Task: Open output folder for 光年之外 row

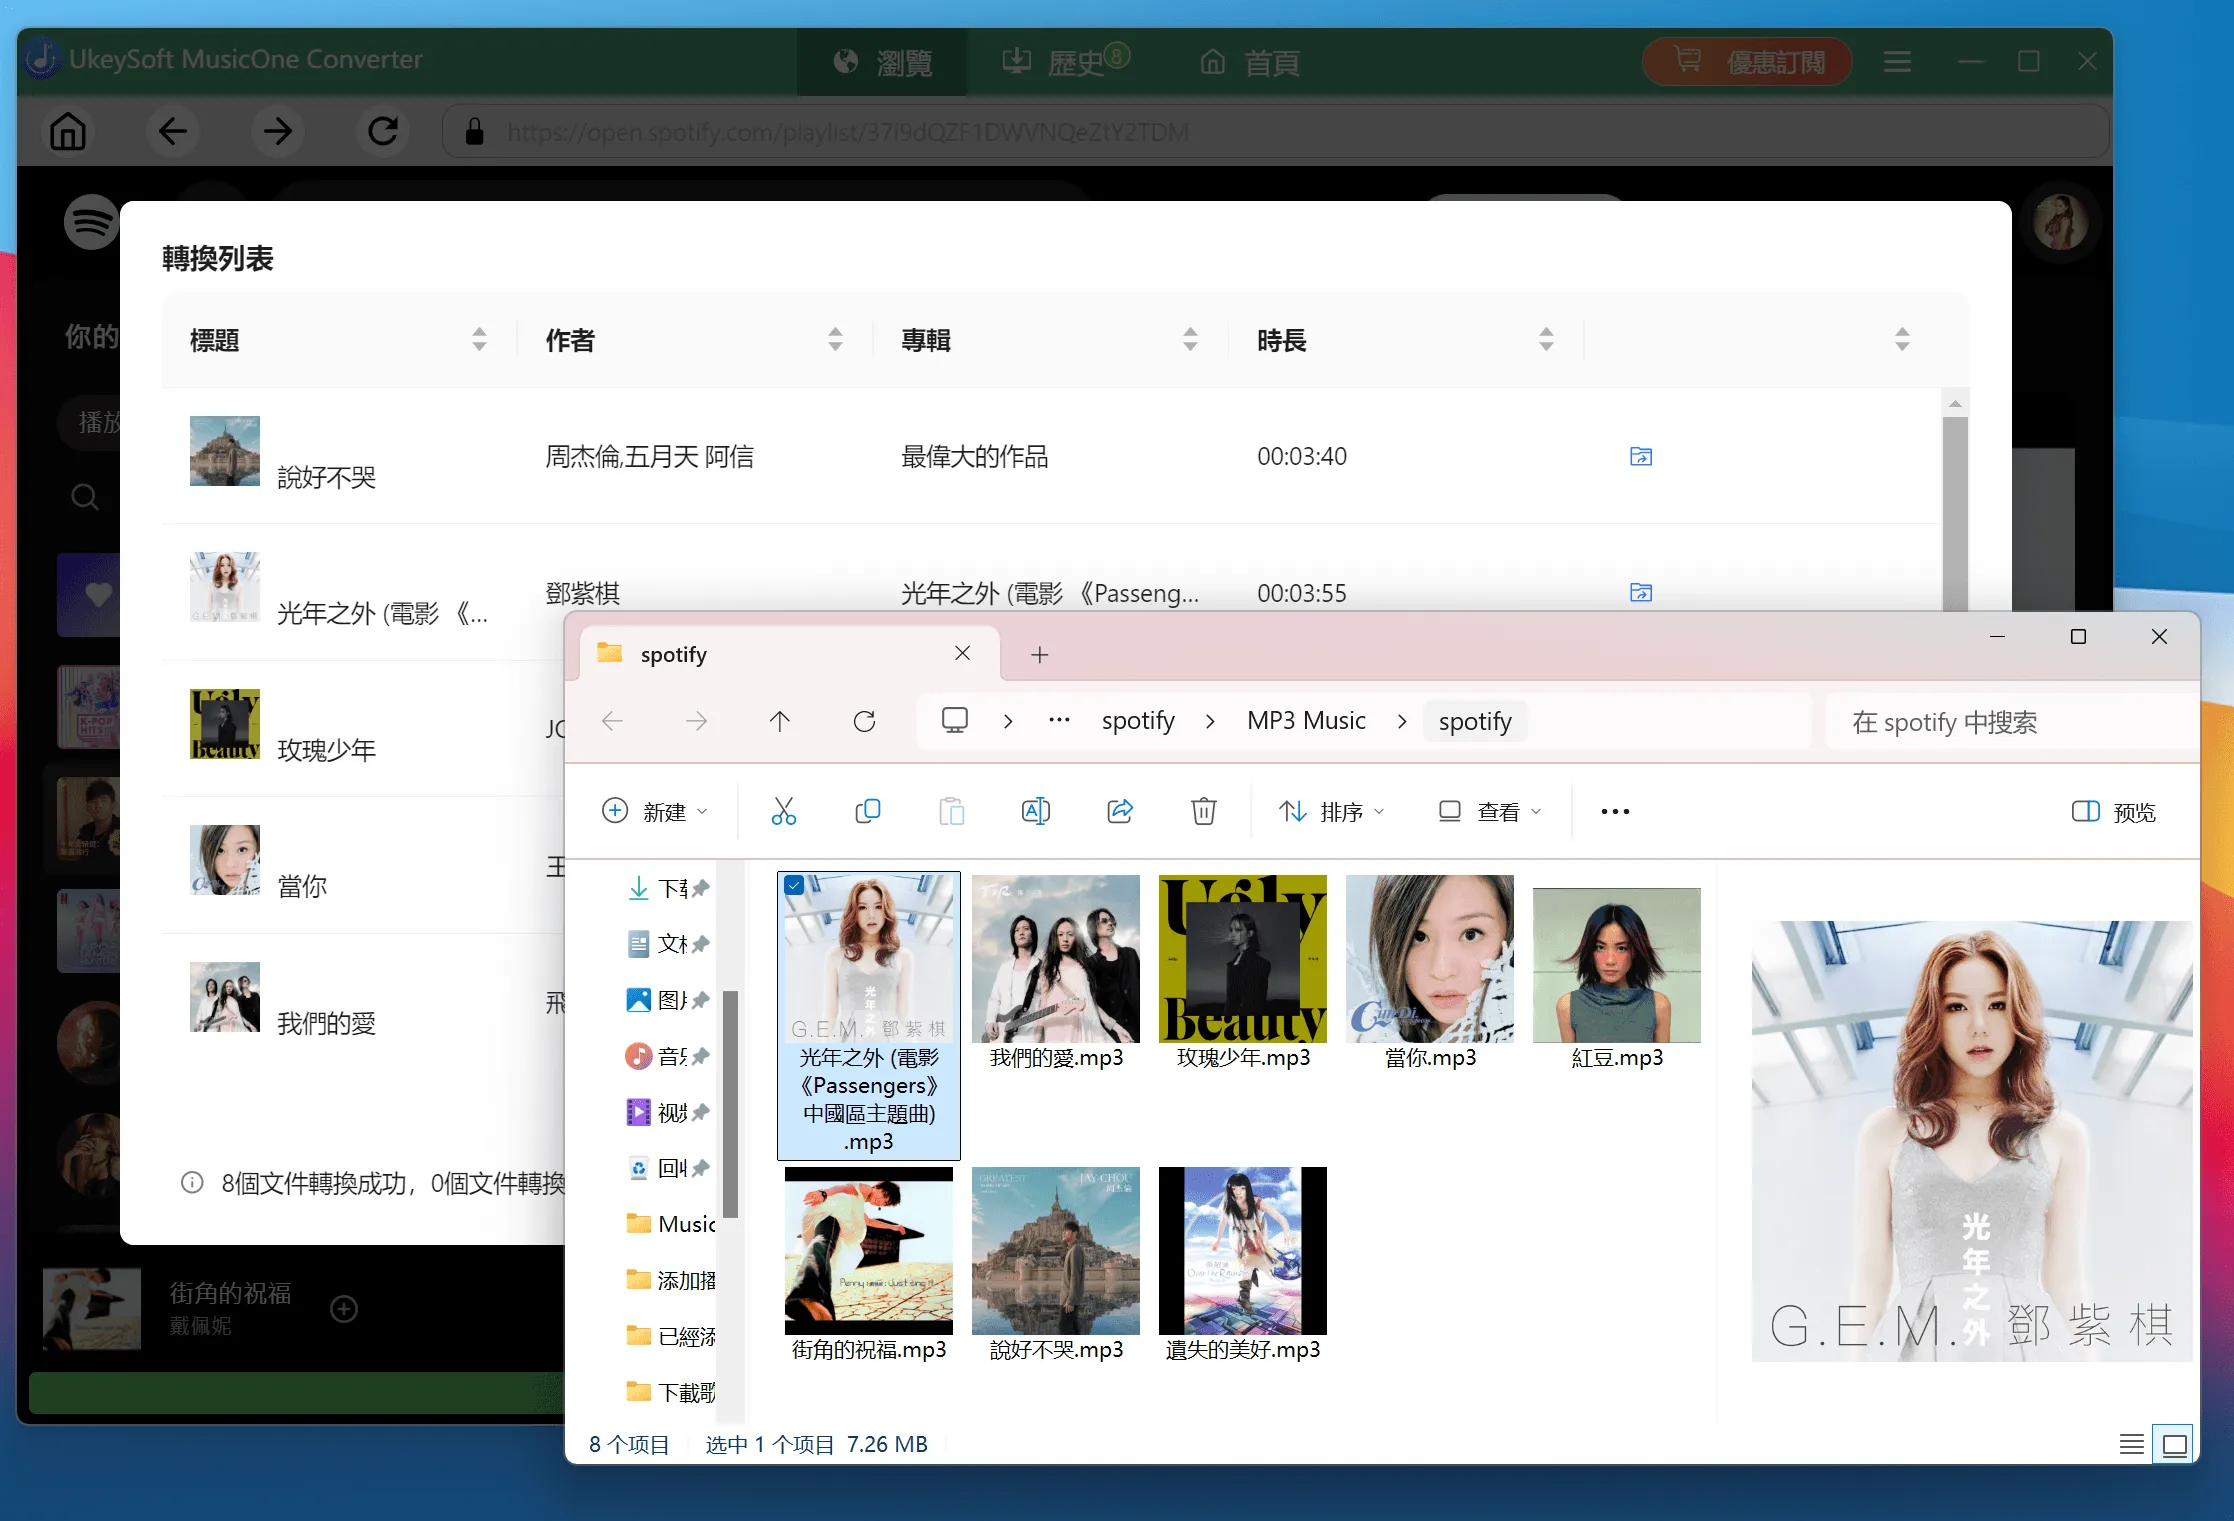Action: 1641,592
